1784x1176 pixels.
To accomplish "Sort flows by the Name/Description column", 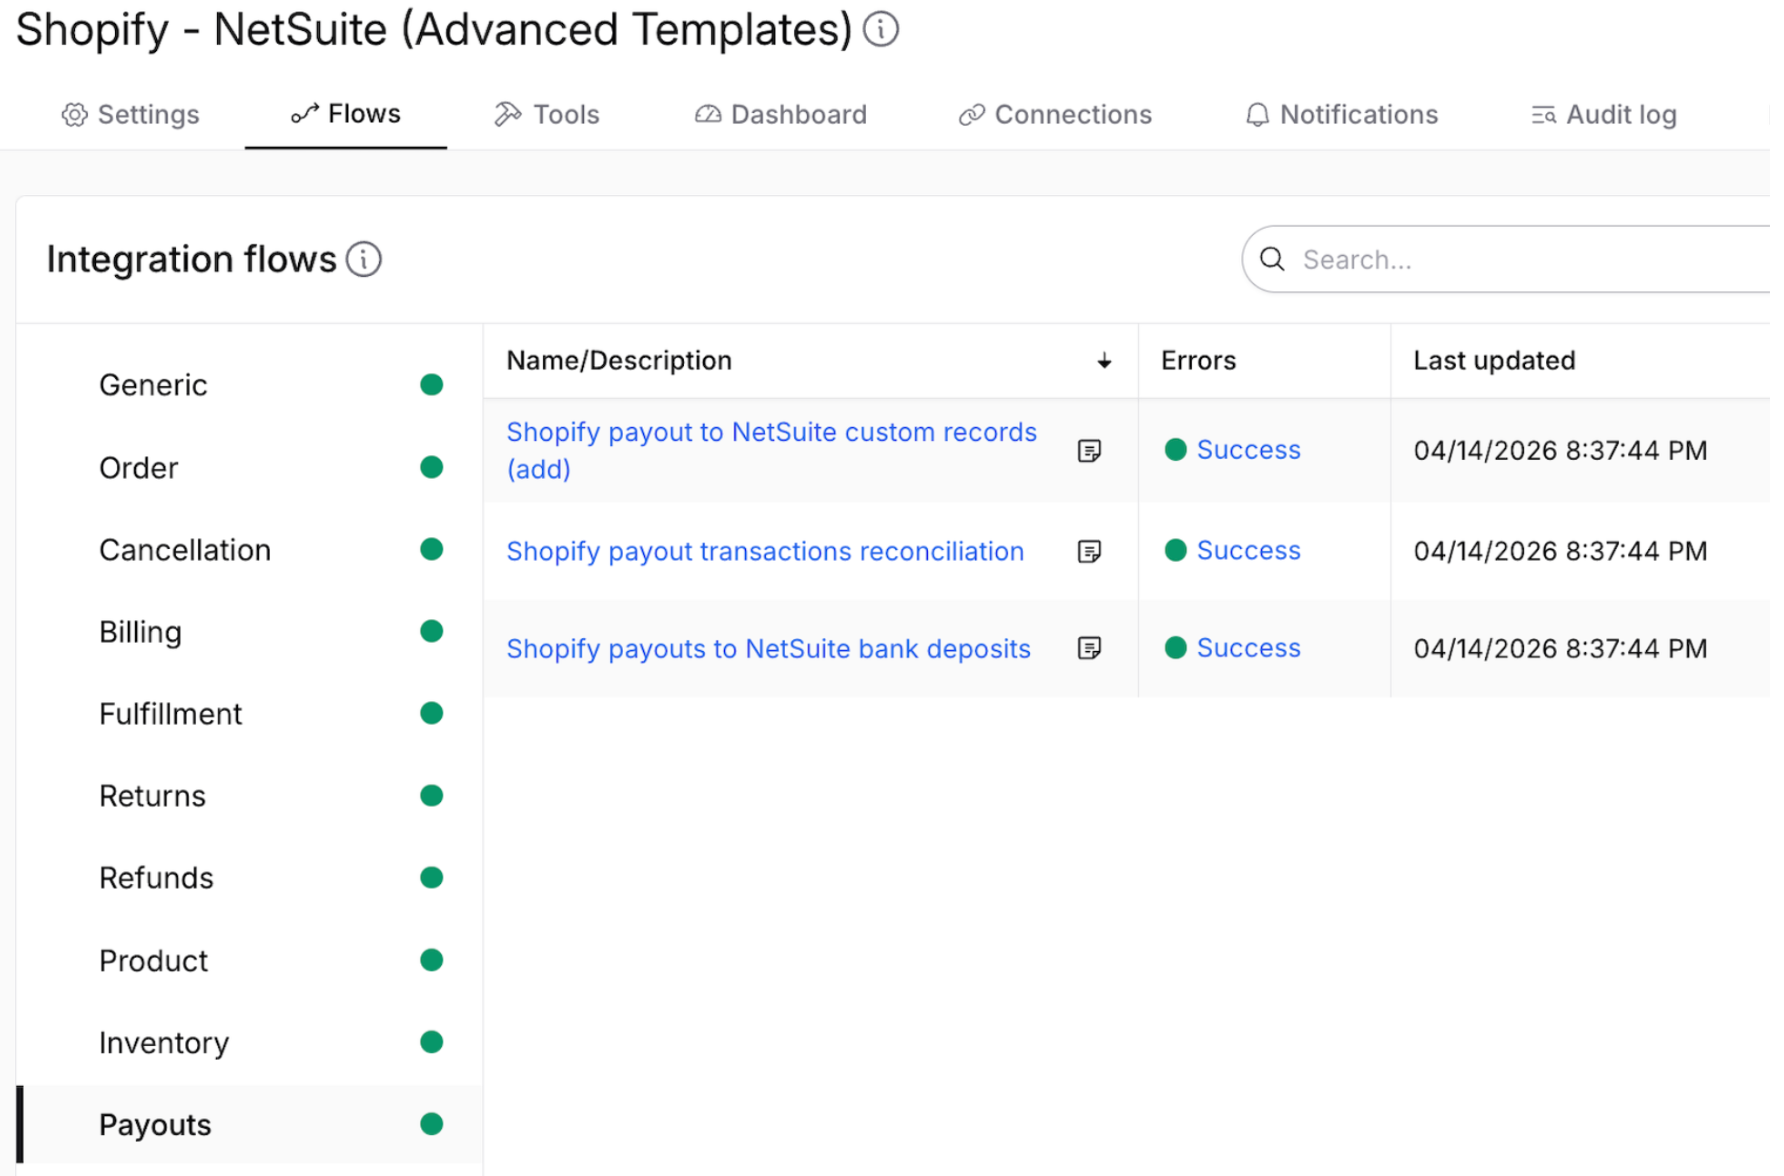I will (x=810, y=361).
